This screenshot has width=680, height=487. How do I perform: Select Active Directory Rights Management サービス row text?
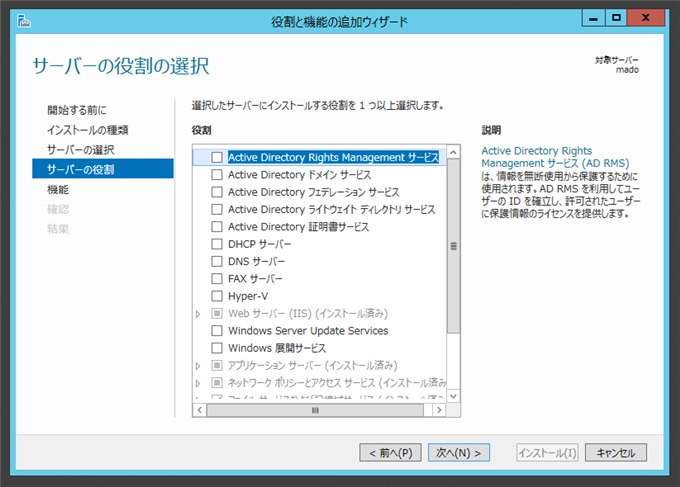click(x=333, y=157)
